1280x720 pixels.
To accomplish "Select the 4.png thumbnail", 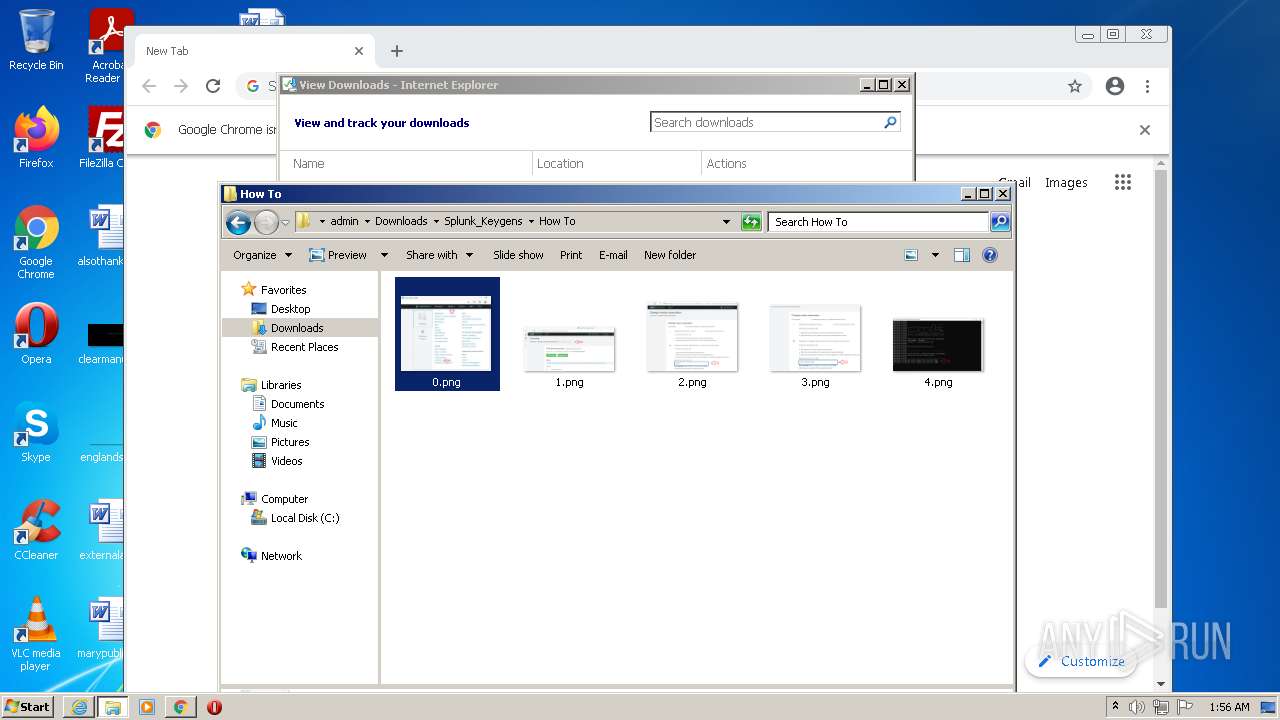I will click(x=938, y=352).
